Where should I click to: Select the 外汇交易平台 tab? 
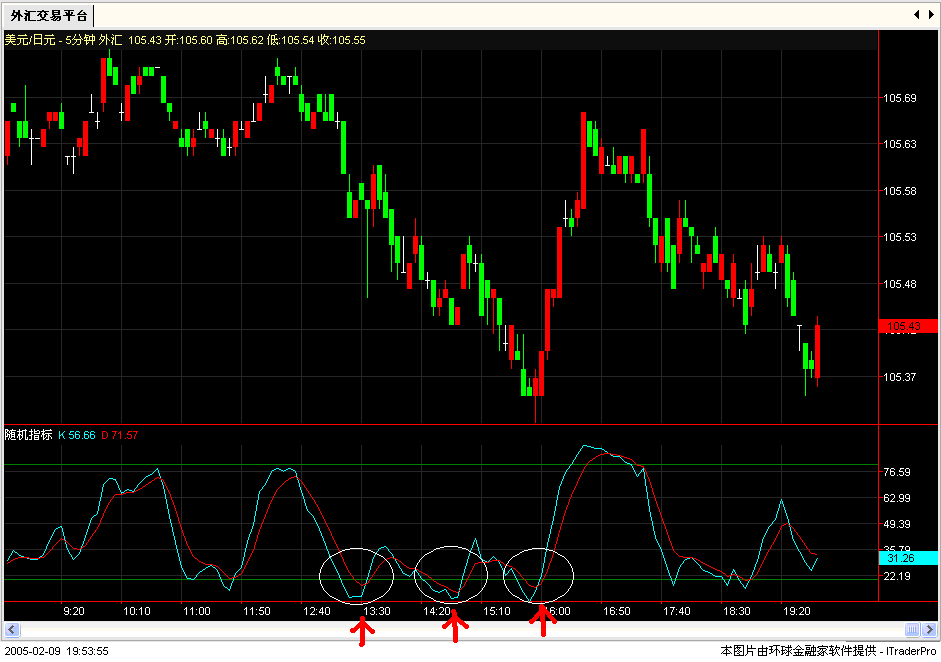[49, 16]
